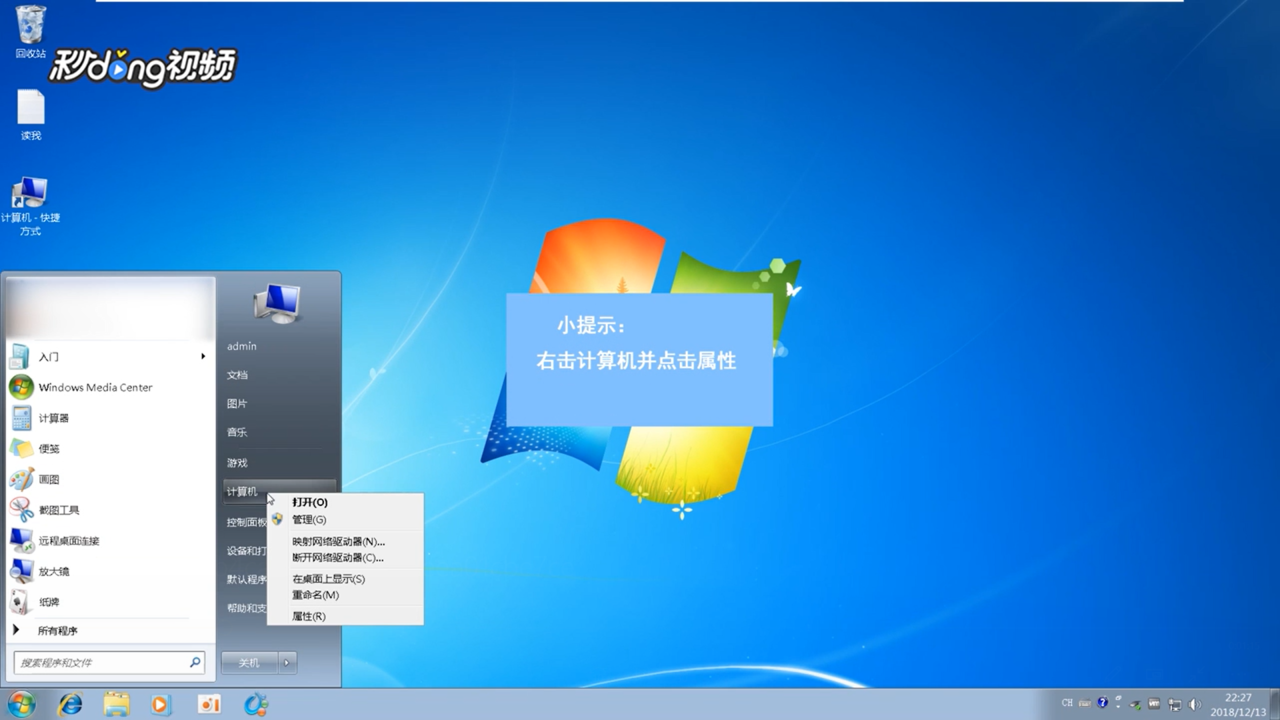This screenshot has width=1280, height=720.
Task: Open the Recycle Bin desktop icon
Action: (31, 31)
